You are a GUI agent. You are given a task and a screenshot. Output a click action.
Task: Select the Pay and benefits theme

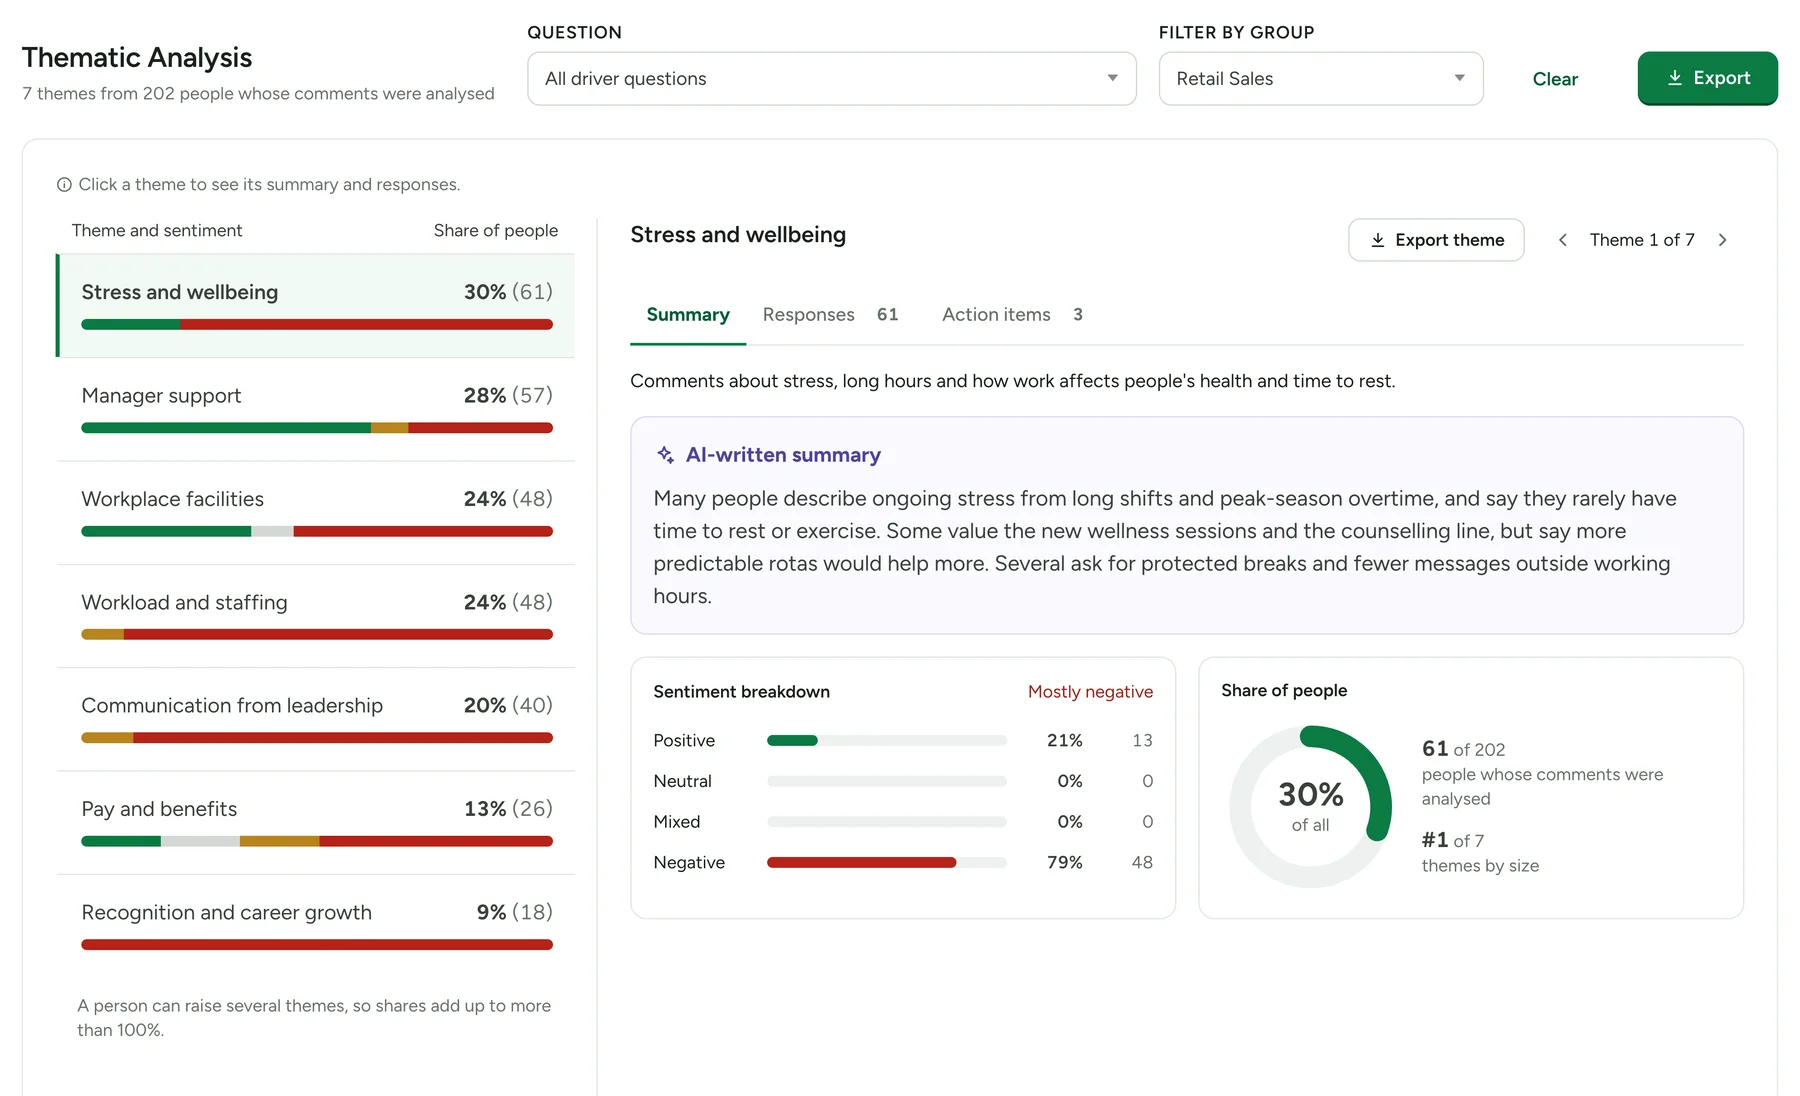(316, 823)
